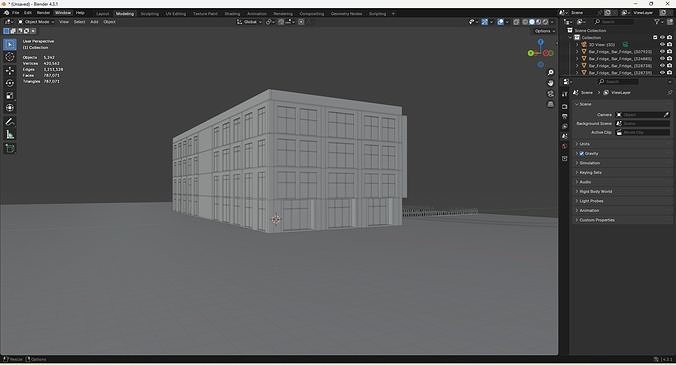
Task: Click the outliner search field
Action: point(614,22)
